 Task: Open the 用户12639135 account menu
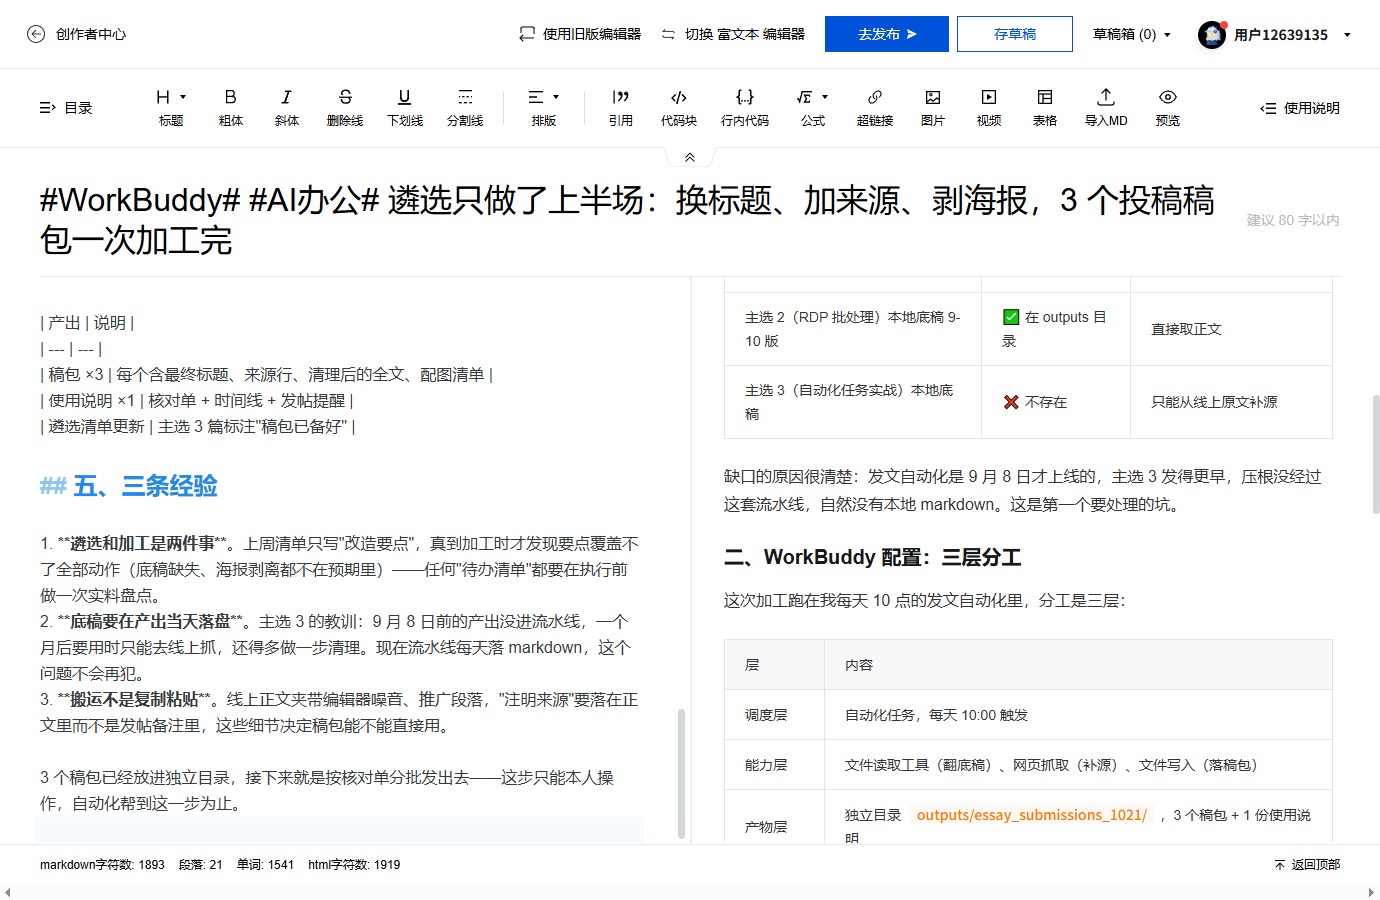(1291, 35)
